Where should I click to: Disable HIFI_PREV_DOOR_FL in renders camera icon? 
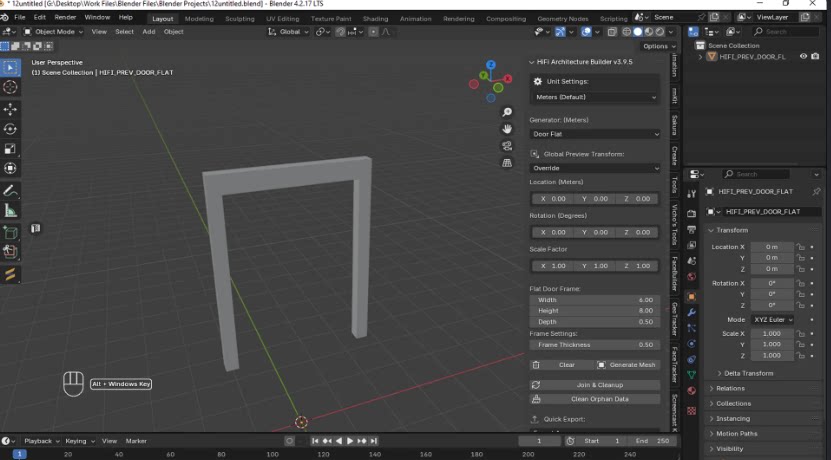(816, 56)
